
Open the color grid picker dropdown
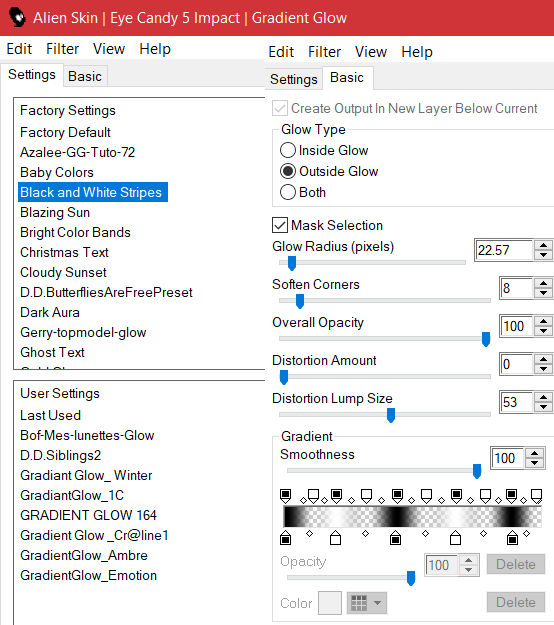coord(367,603)
